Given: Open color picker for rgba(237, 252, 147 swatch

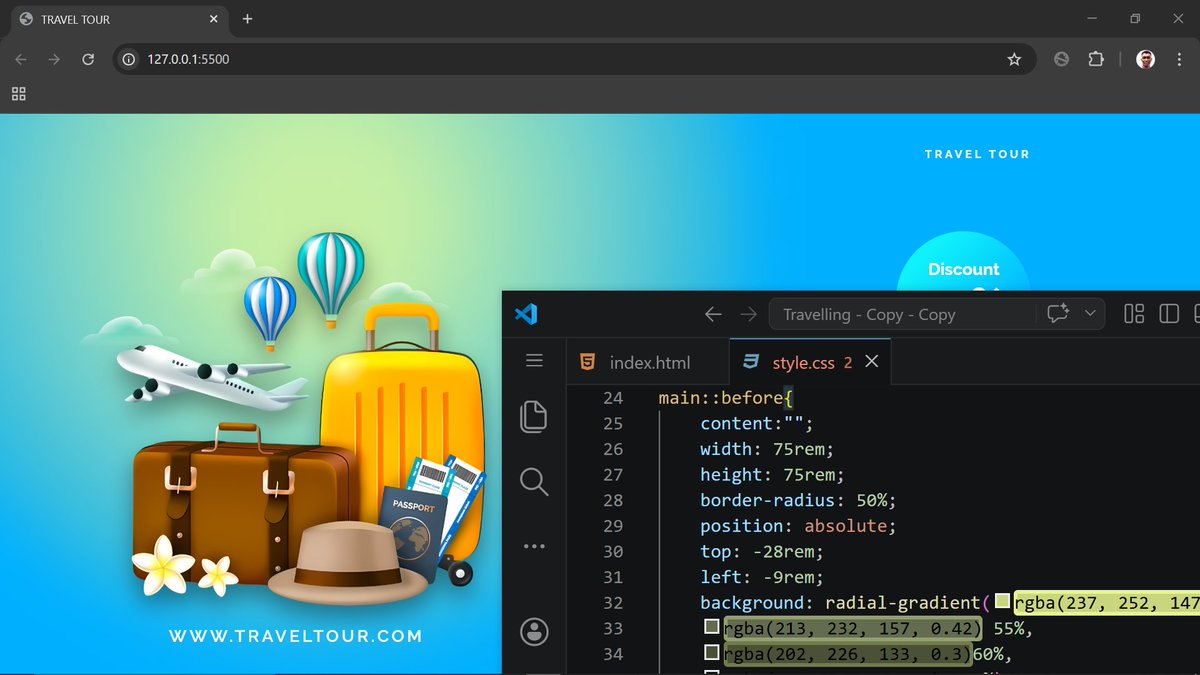Looking at the screenshot, I should click(x=1003, y=601).
